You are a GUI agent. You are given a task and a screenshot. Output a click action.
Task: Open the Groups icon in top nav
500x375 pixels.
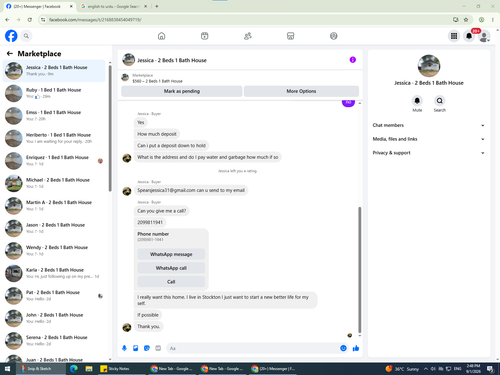[x=334, y=36]
